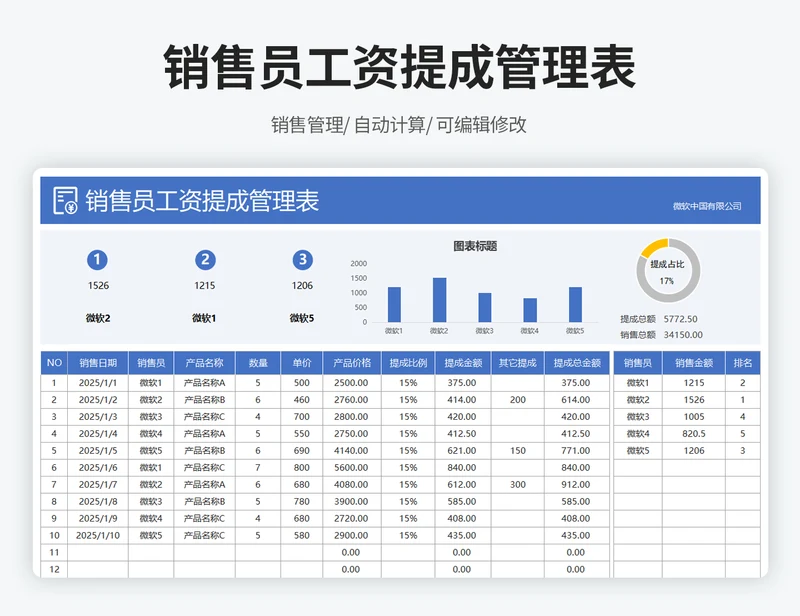
Task: Select the 2500.00 product price cell
Action: point(352,383)
